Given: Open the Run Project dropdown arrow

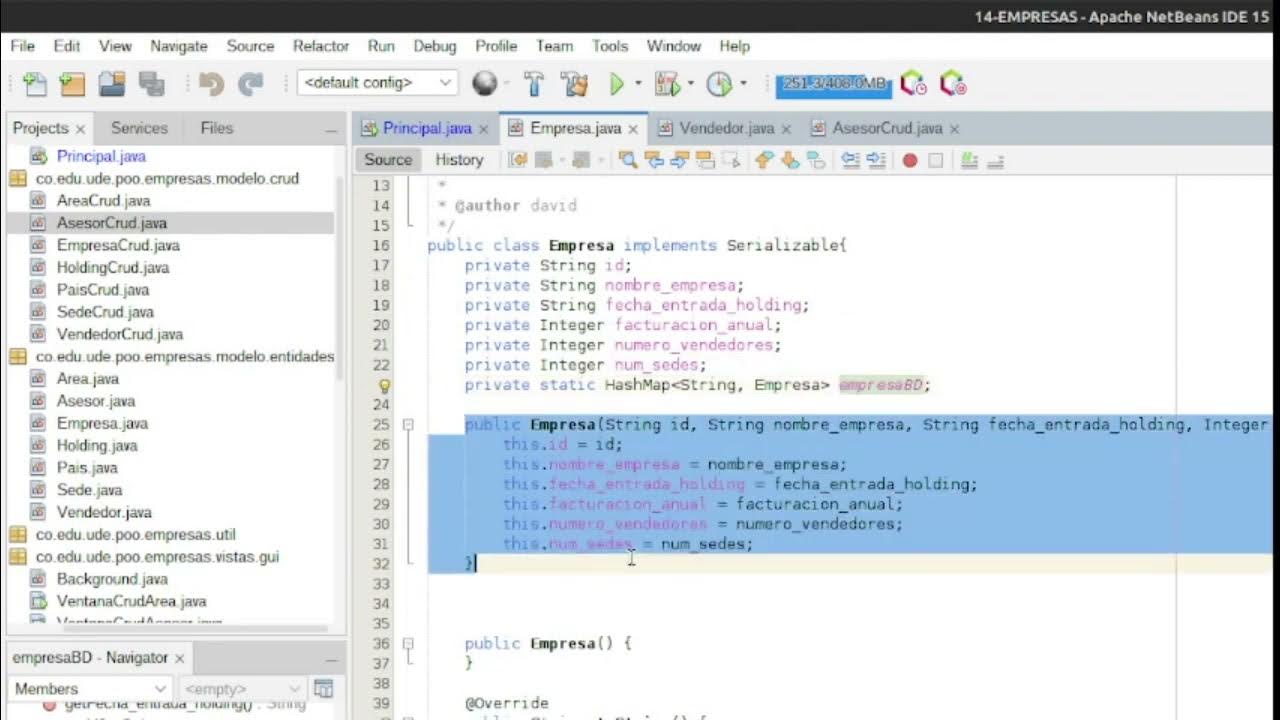Looking at the screenshot, I should [638, 84].
